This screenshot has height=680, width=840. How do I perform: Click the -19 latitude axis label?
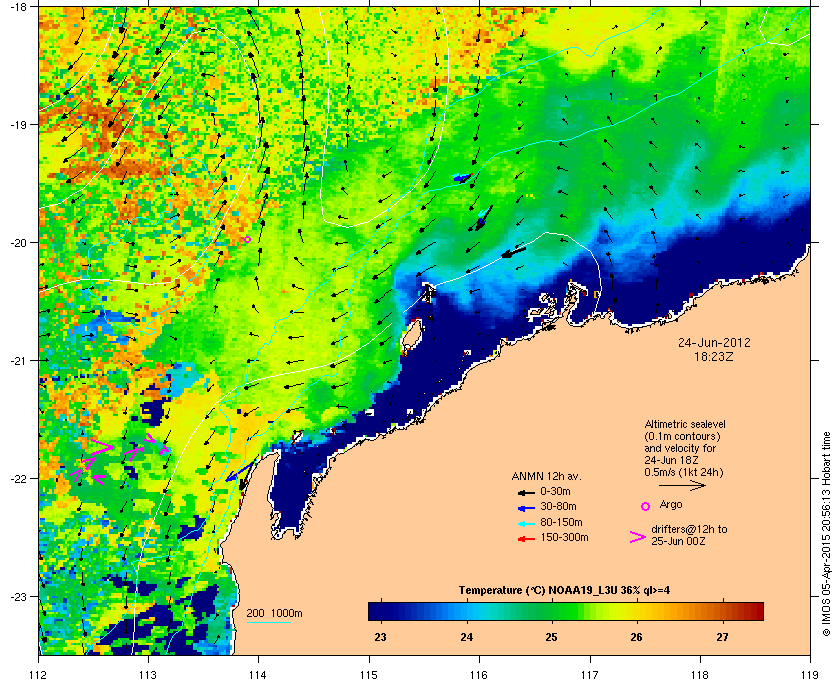(19, 125)
